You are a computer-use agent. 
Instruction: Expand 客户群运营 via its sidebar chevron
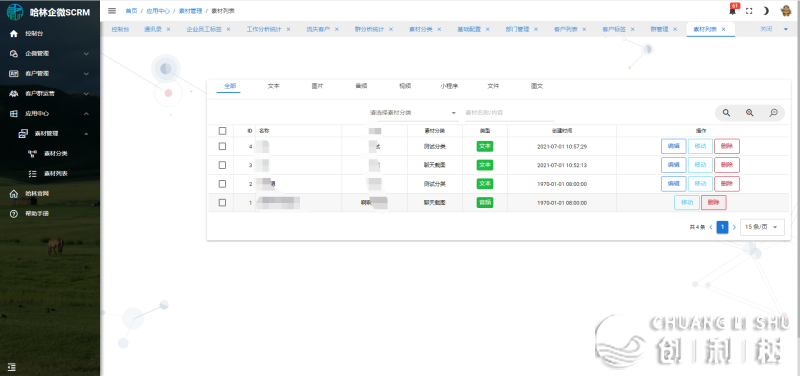point(86,94)
